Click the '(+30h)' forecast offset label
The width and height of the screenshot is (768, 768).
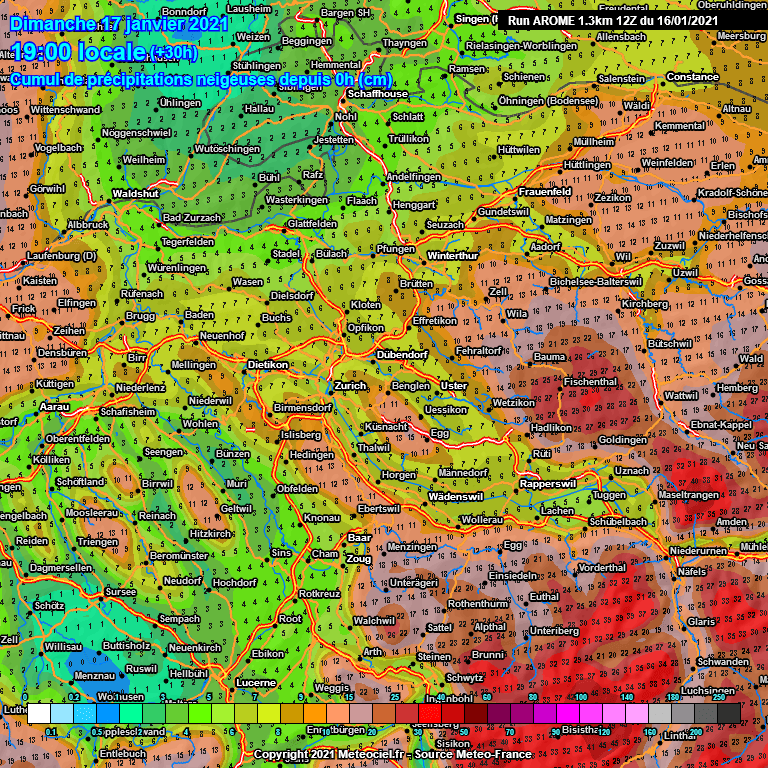(x=174, y=52)
